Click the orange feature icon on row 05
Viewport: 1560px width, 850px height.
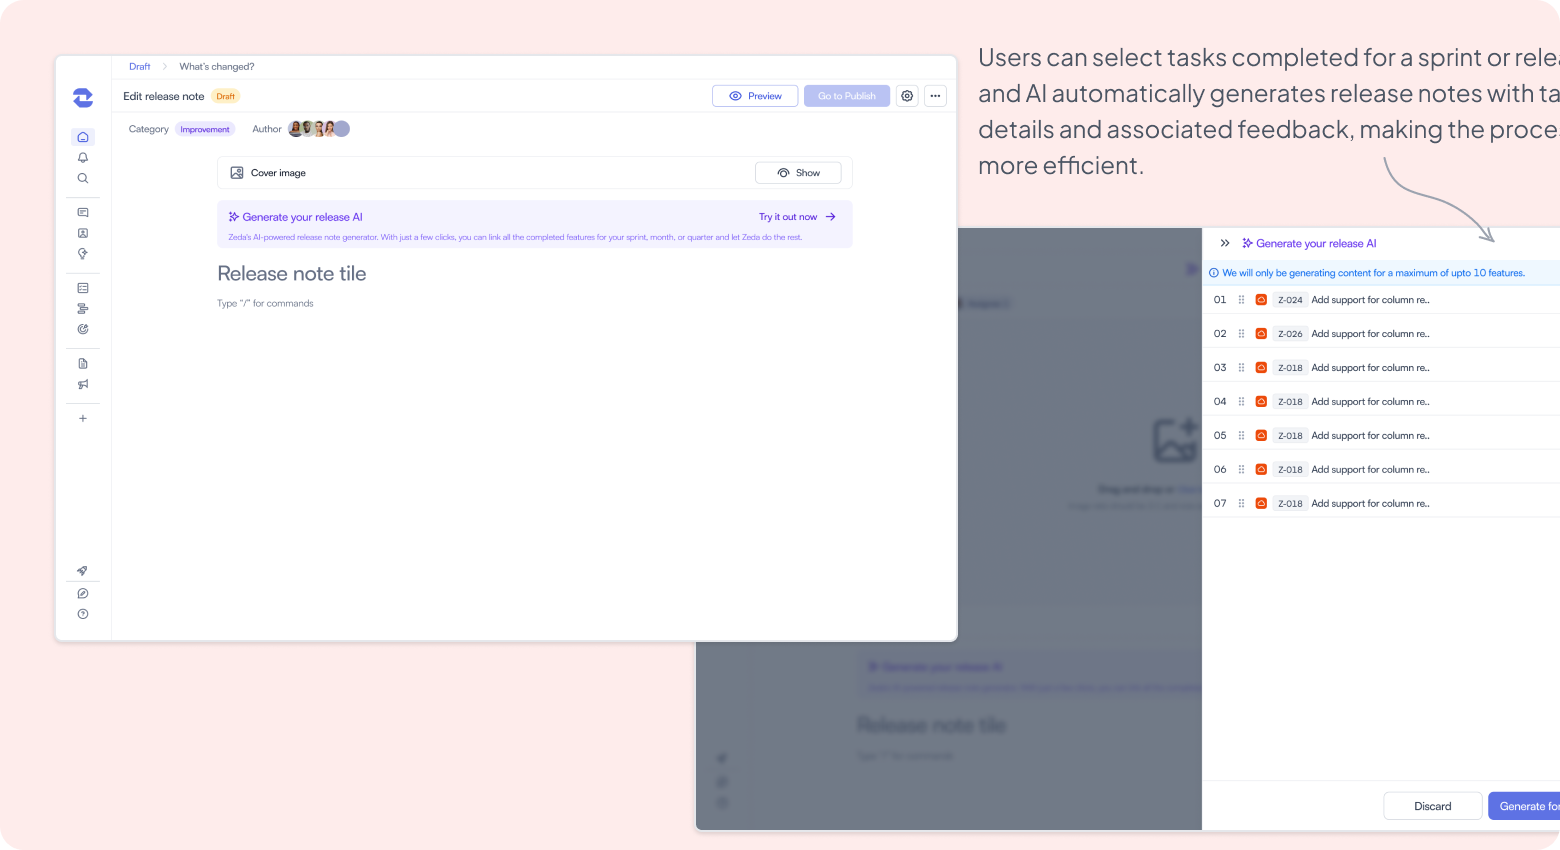[1261, 436]
